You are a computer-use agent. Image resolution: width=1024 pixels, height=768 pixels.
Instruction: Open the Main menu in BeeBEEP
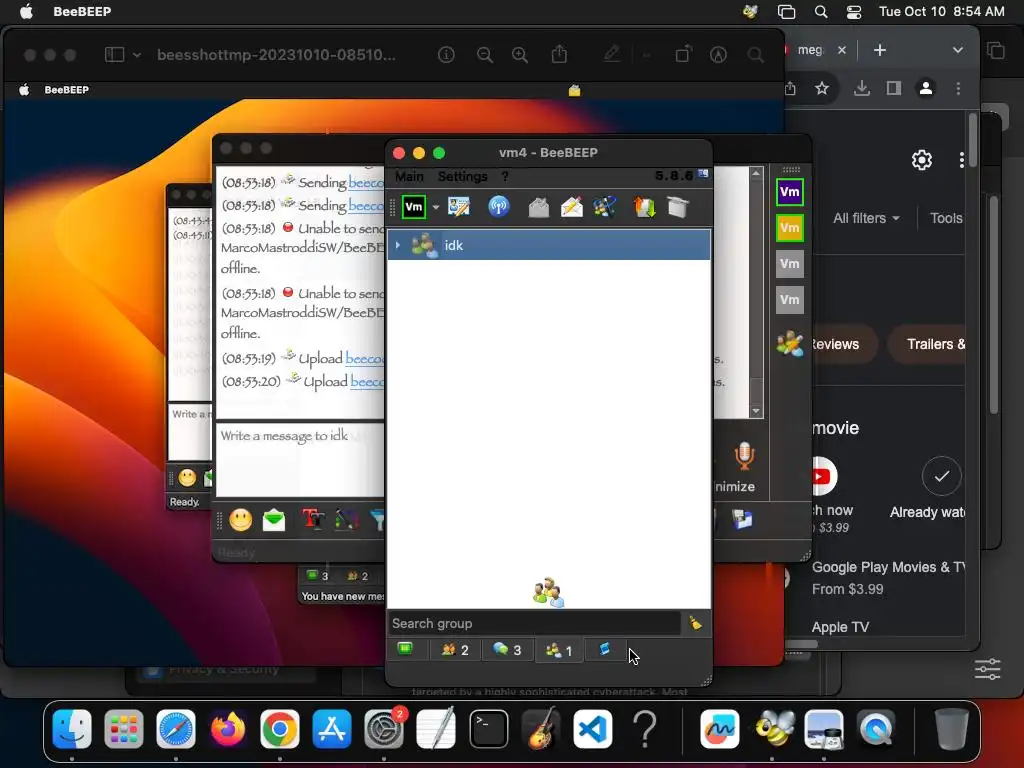[409, 176]
